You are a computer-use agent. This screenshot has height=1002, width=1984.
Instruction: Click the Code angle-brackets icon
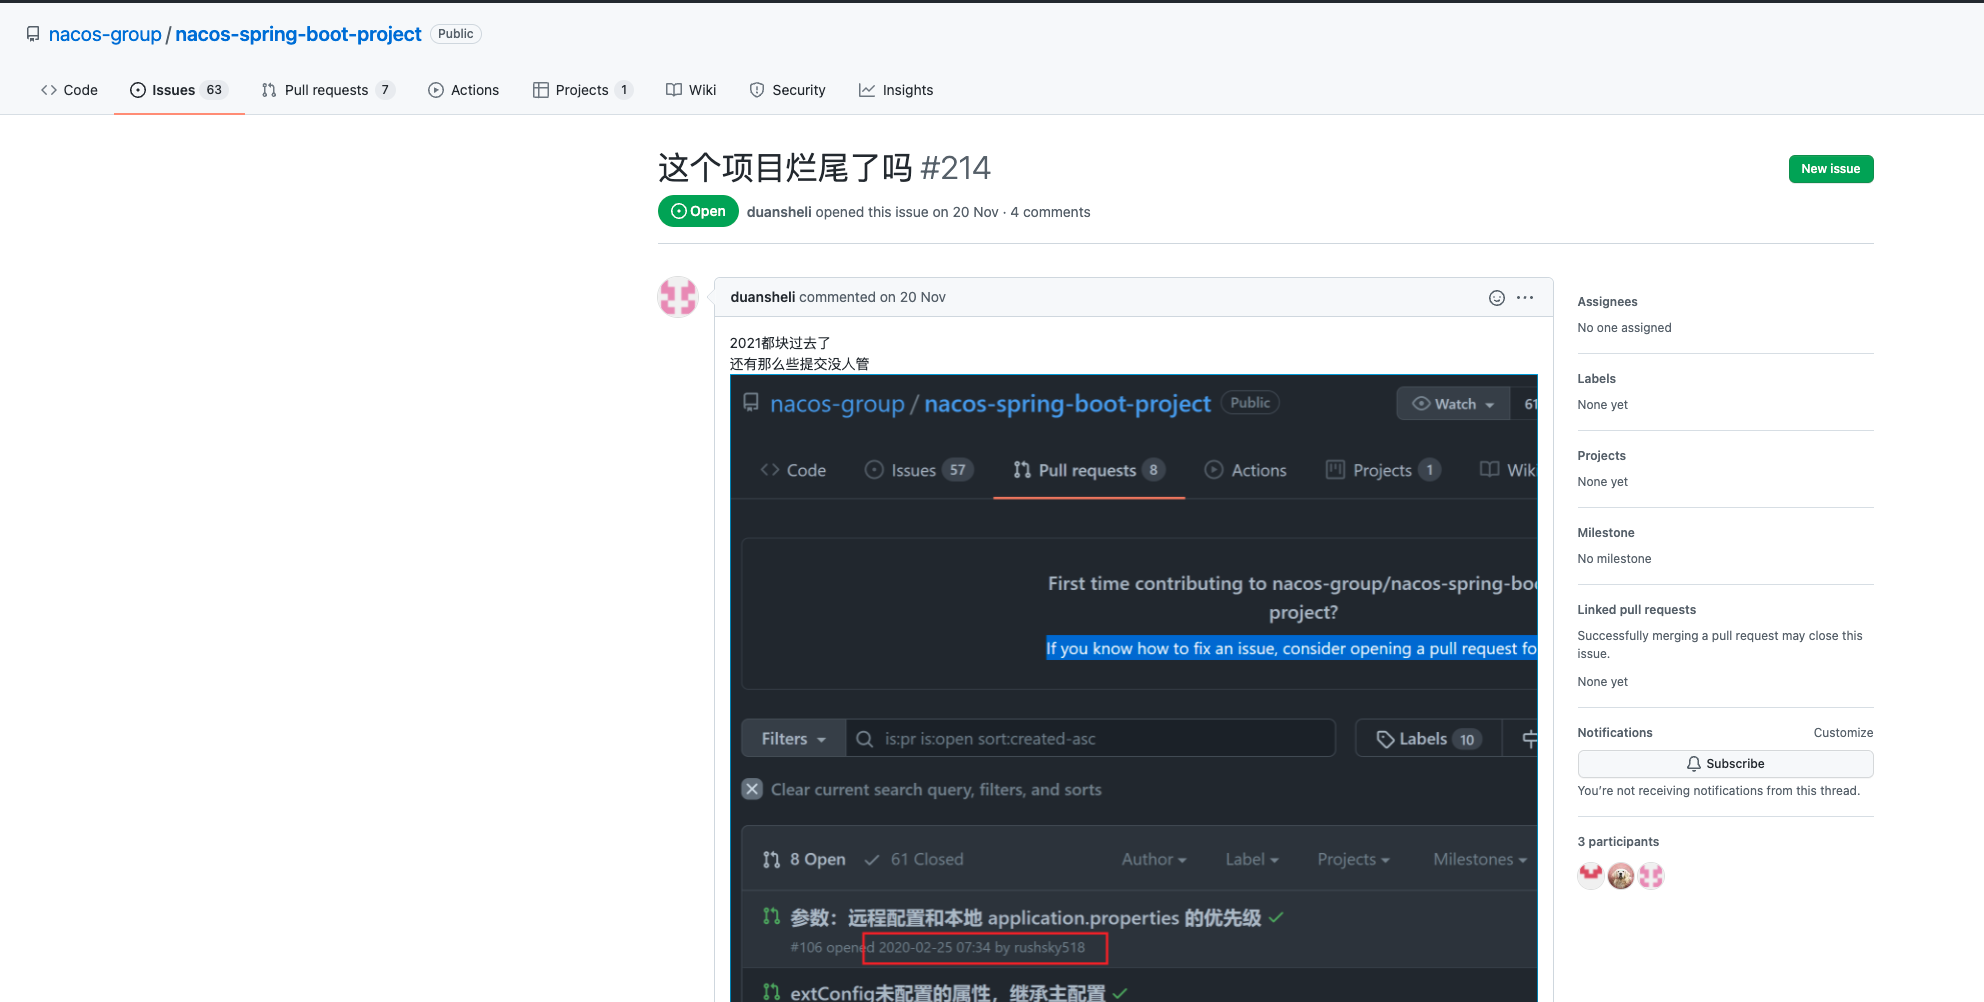click(48, 90)
